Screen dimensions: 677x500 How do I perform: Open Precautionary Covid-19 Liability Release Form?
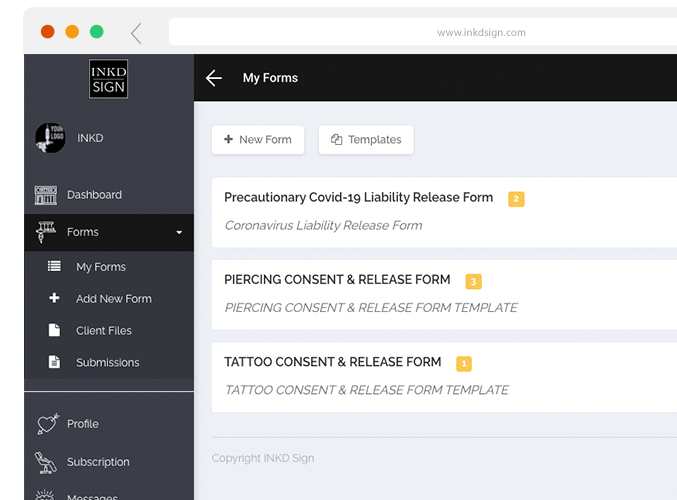click(358, 198)
